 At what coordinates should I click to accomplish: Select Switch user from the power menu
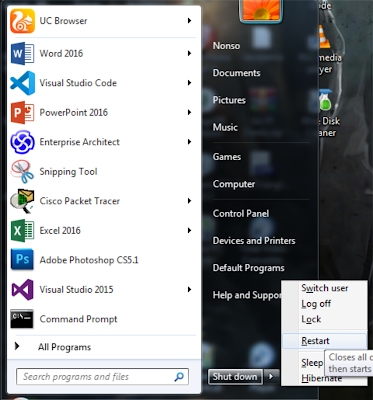point(325,288)
